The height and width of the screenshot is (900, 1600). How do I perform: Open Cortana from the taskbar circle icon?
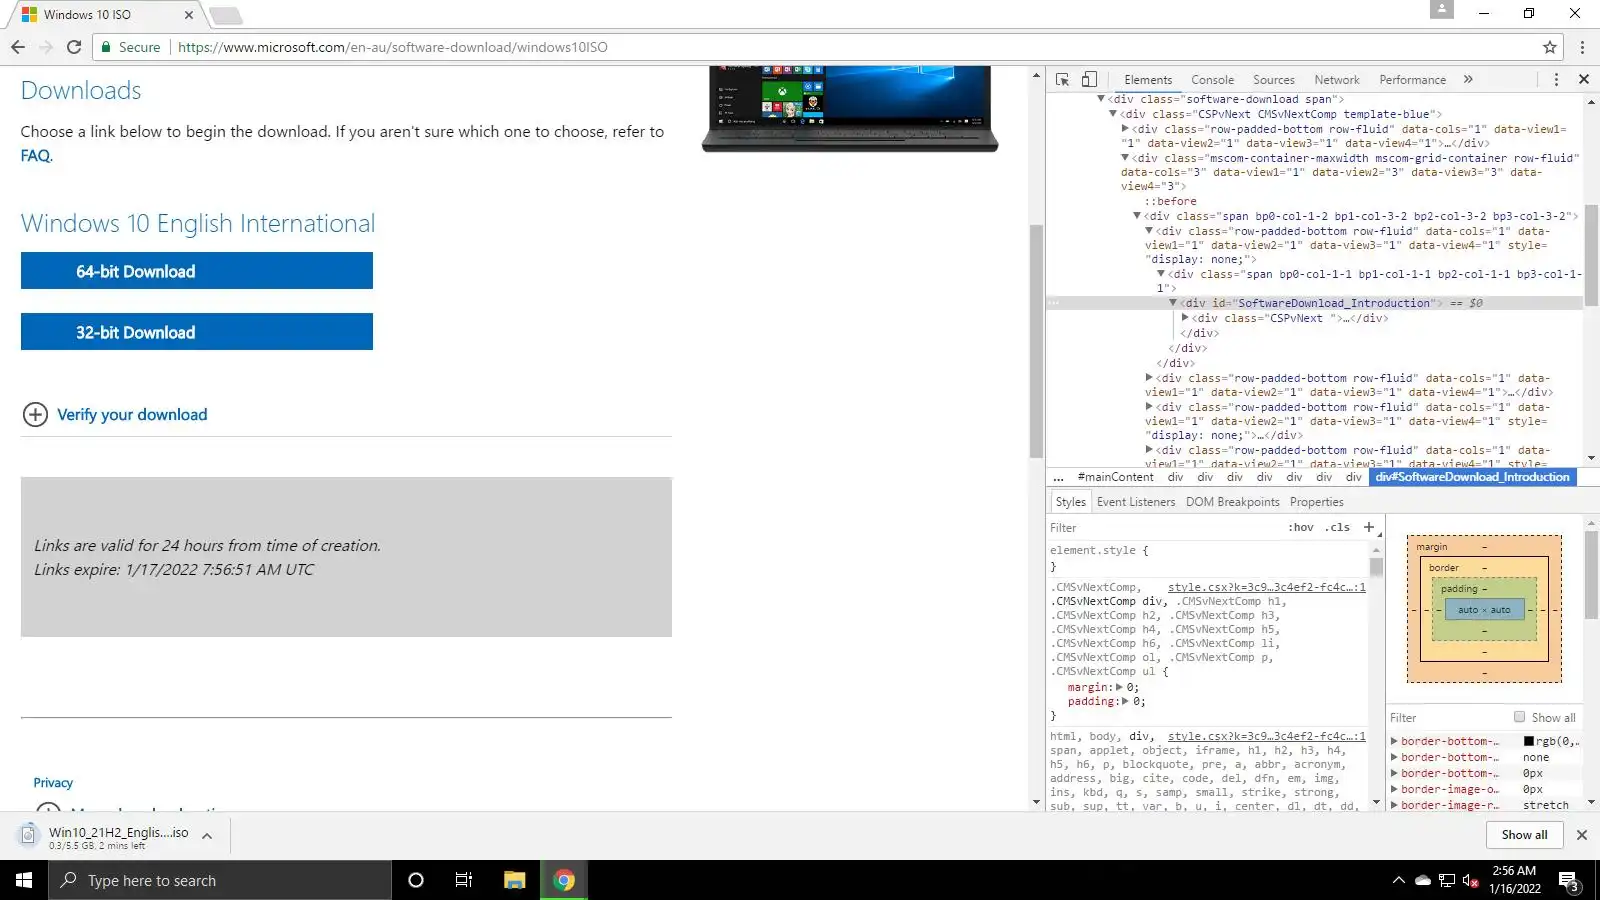pyautogui.click(x=416, y=880)
